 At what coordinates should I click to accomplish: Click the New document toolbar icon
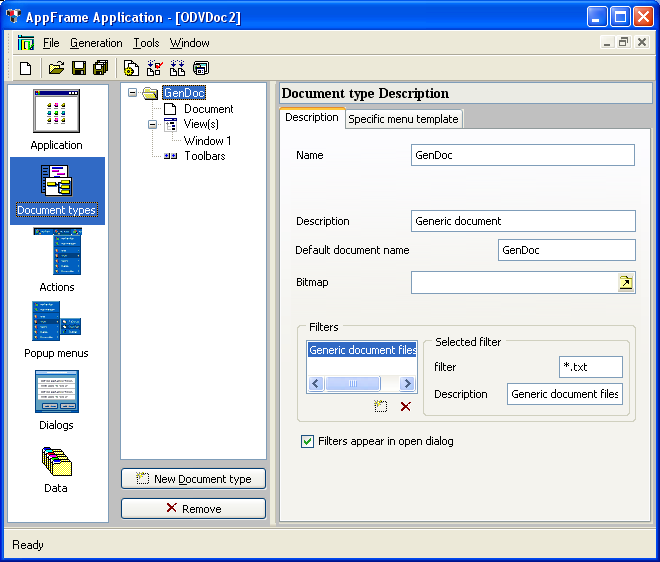(26, 68)
